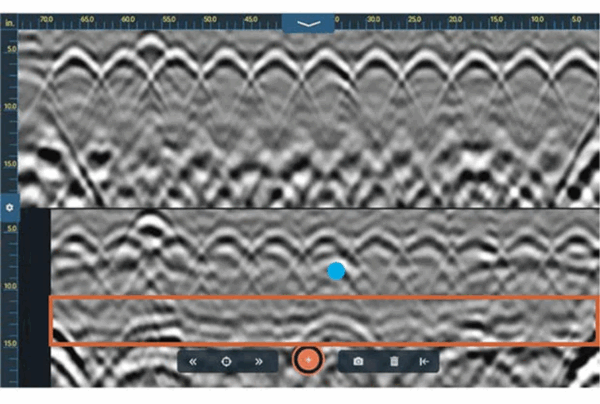
Task: Click the 15.0 depth mark on lower scale
Action: [10, 343]
